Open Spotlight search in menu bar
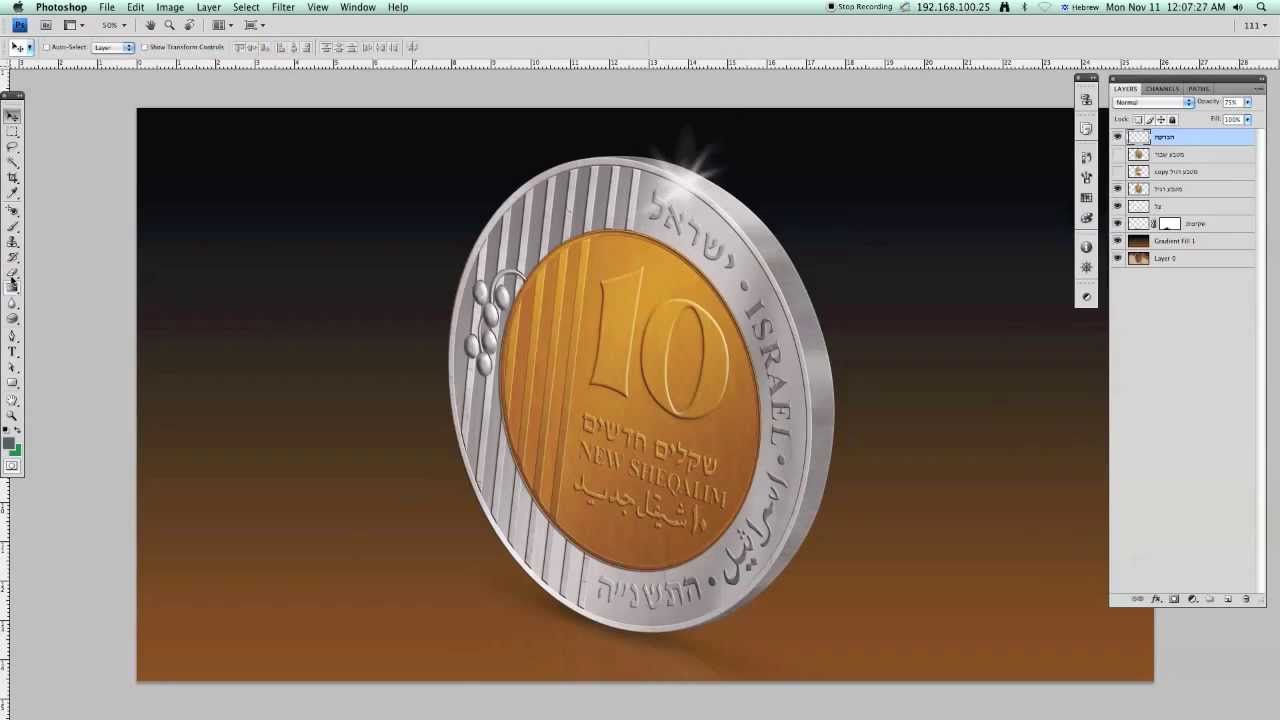 click(1262, 7)
